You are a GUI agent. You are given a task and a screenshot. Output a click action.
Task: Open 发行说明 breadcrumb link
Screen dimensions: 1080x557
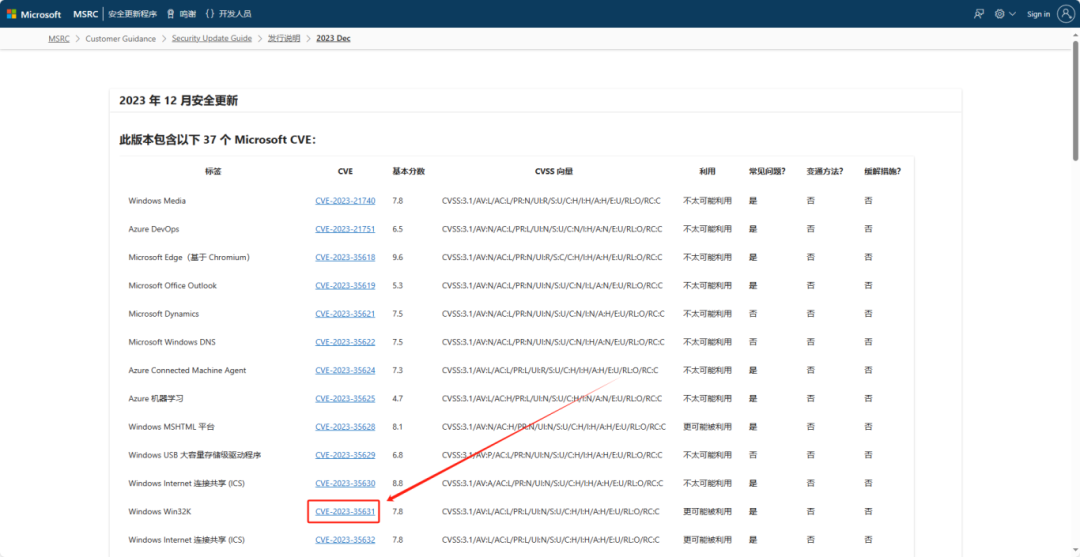point(284,39)
